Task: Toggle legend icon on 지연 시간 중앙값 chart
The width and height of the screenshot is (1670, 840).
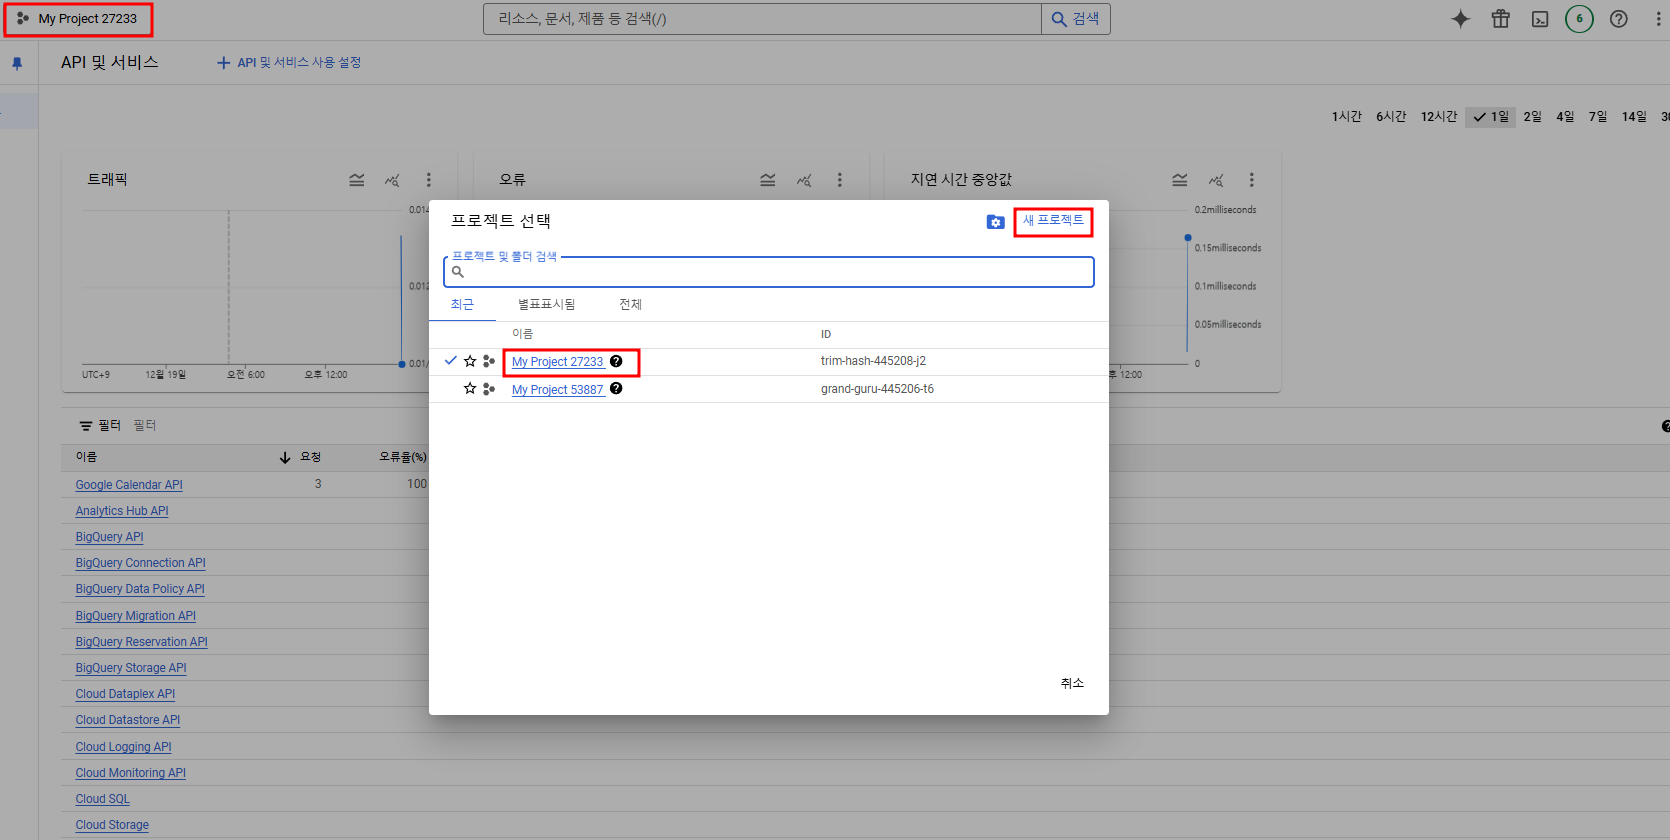Action: coord(1180,180)
